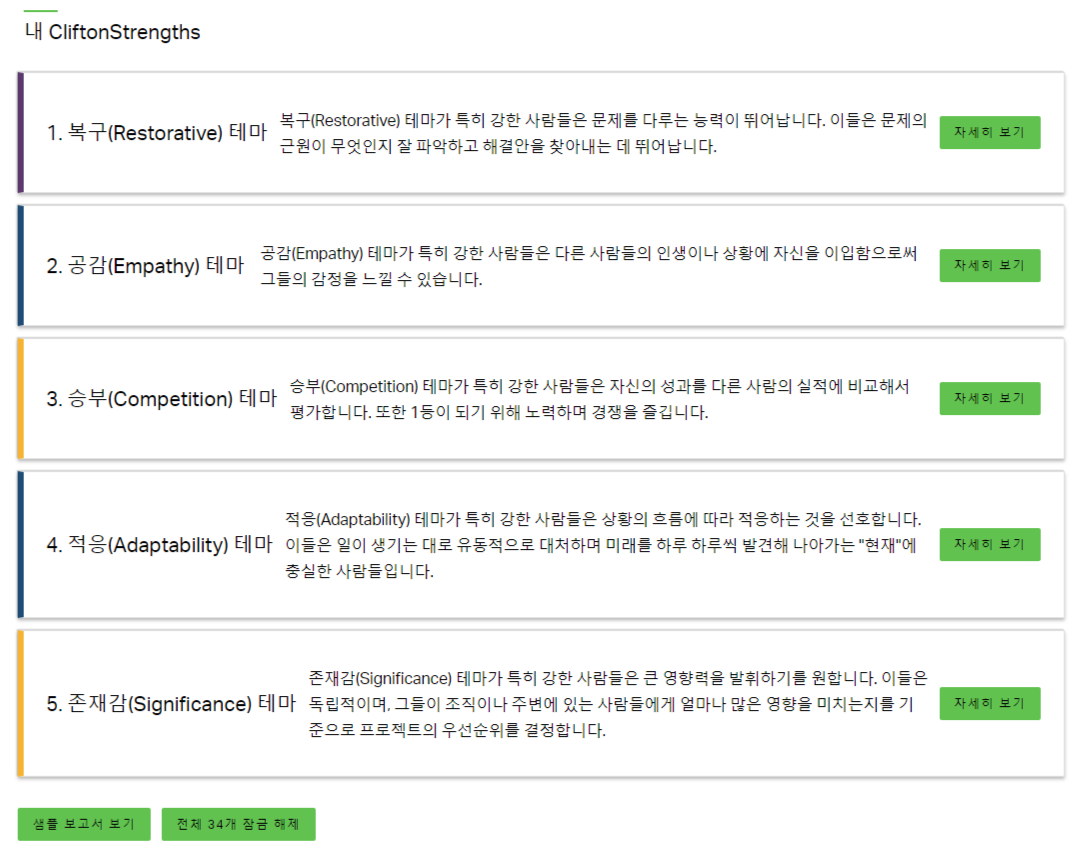
Task: Open details for the 승부(Competition) theme
Action: coord(989,398)
